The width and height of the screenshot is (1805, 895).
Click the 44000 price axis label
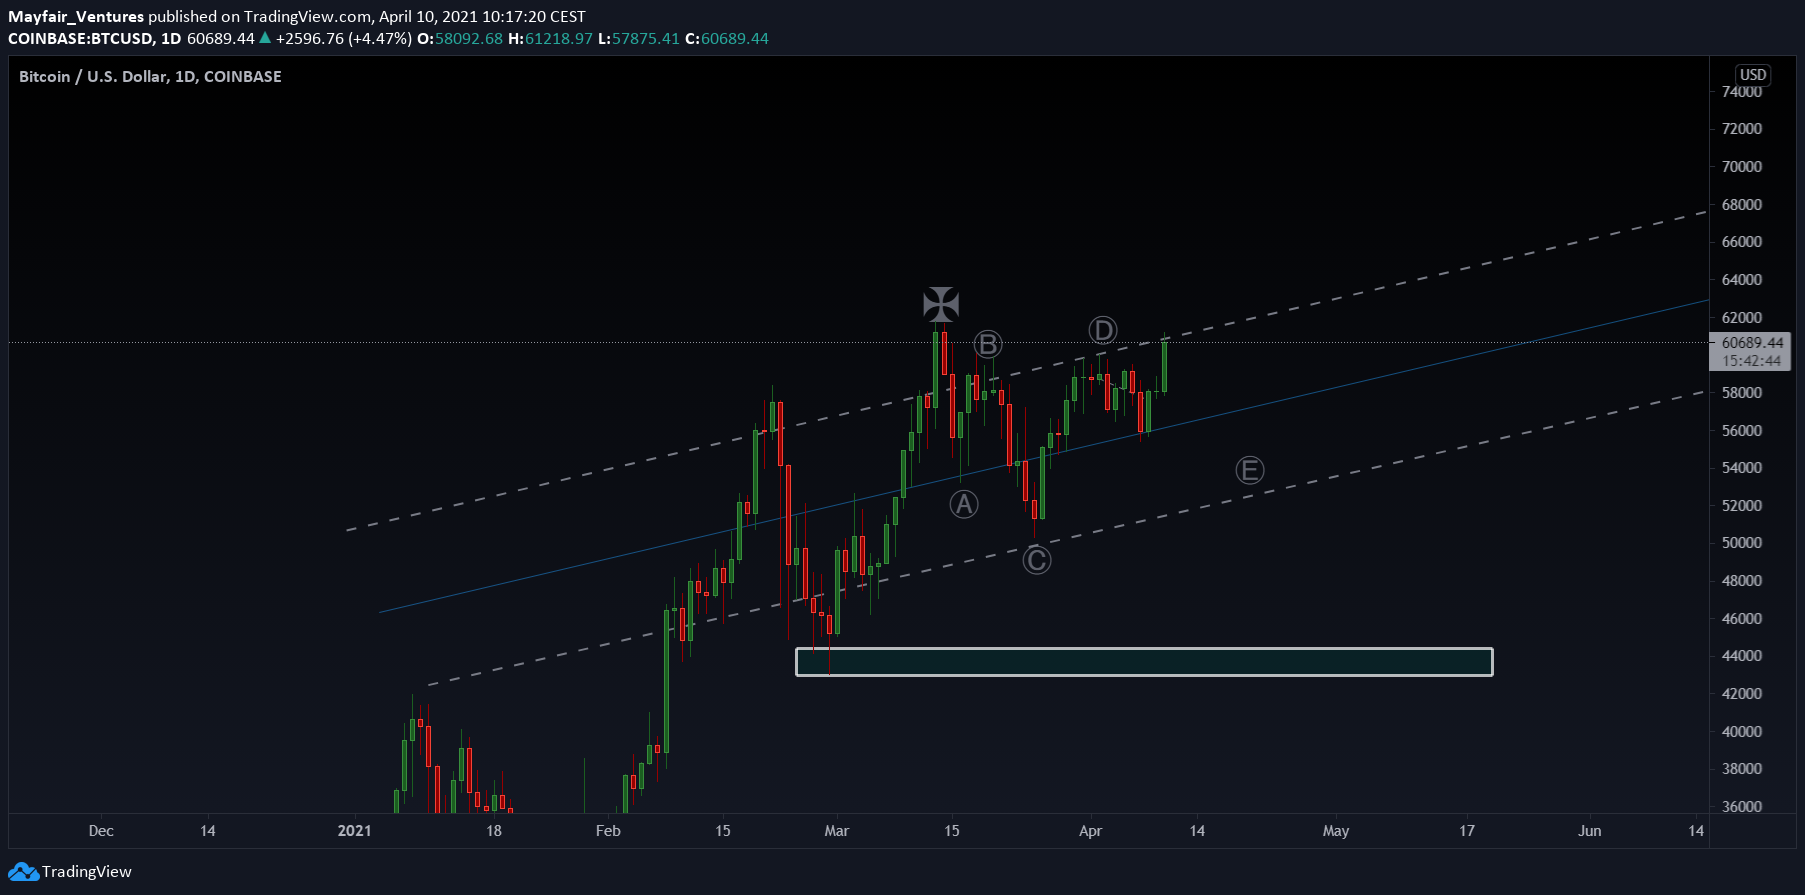1742,655
